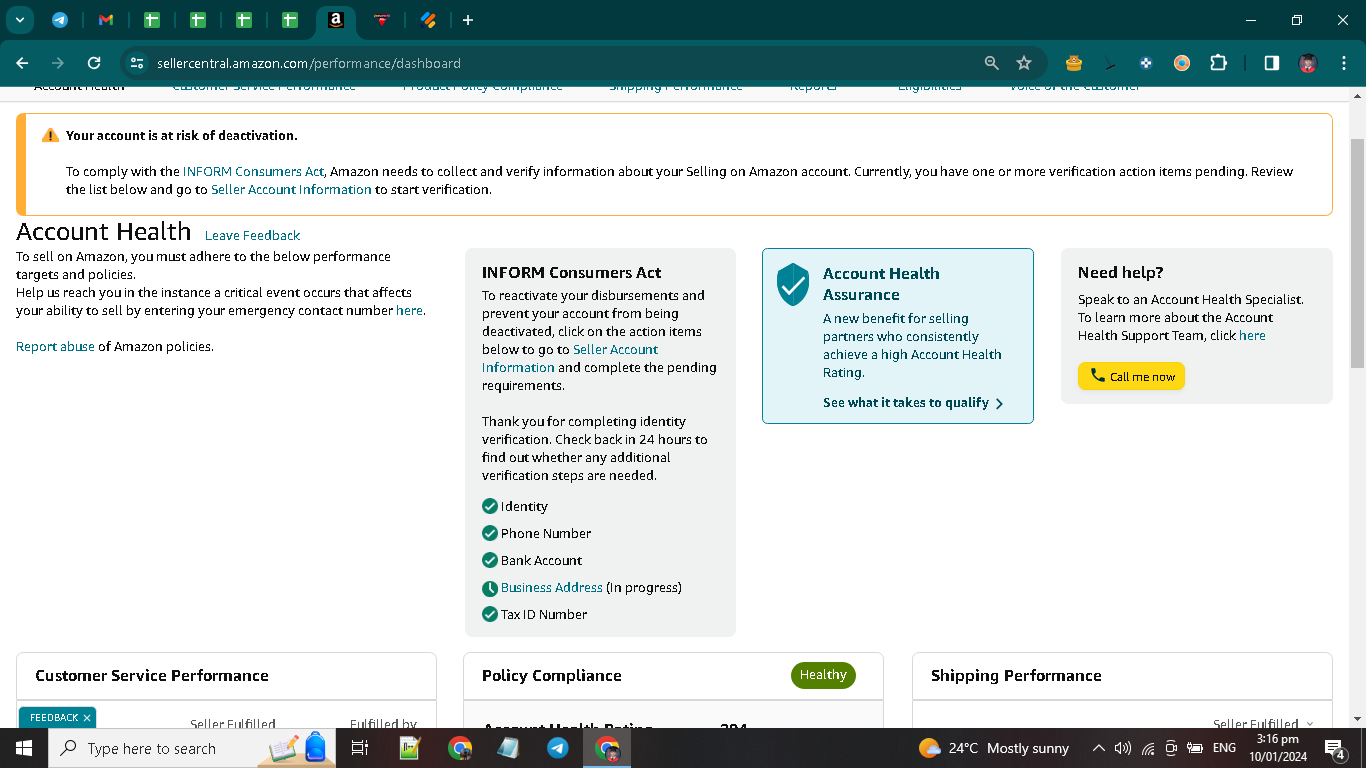
Task: Go back to the previous page
Action: (x=22, y=63)
